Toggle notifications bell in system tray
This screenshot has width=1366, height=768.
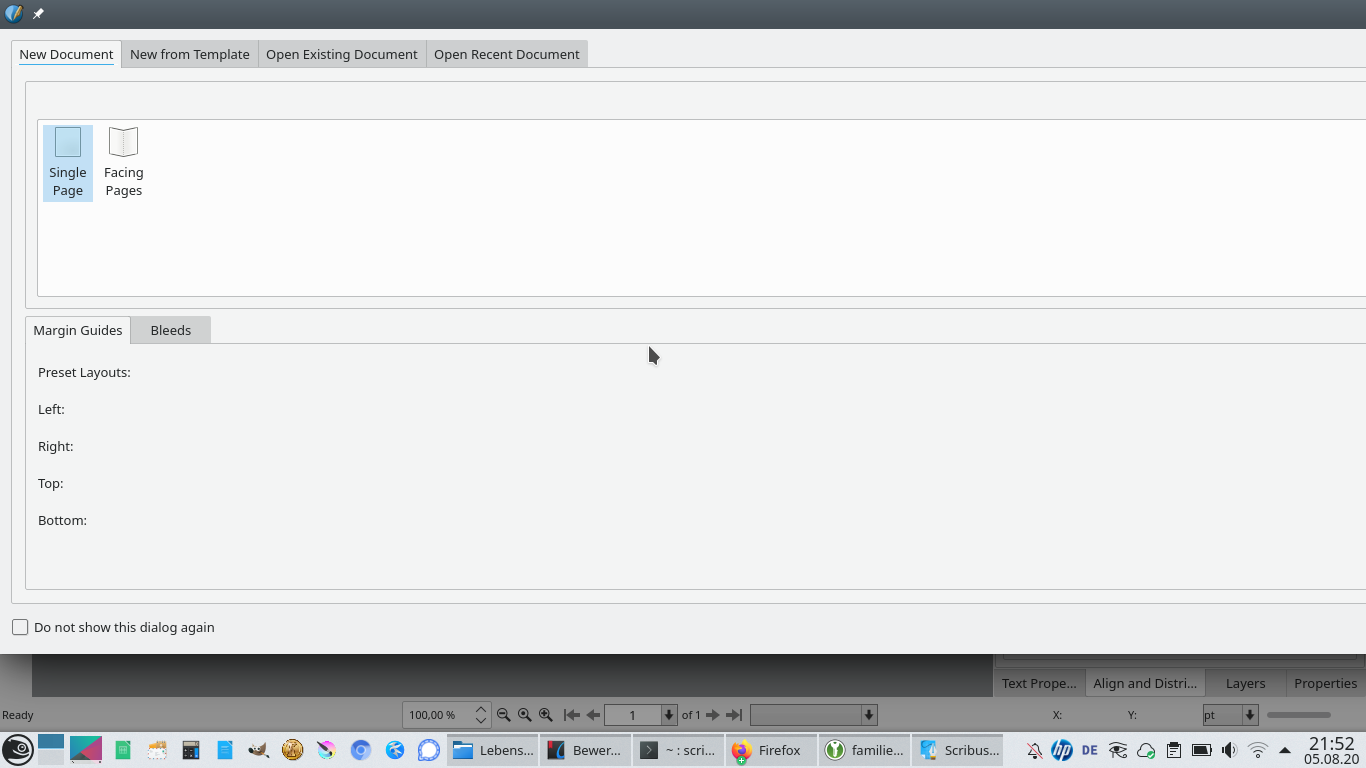coord(1034,750)
